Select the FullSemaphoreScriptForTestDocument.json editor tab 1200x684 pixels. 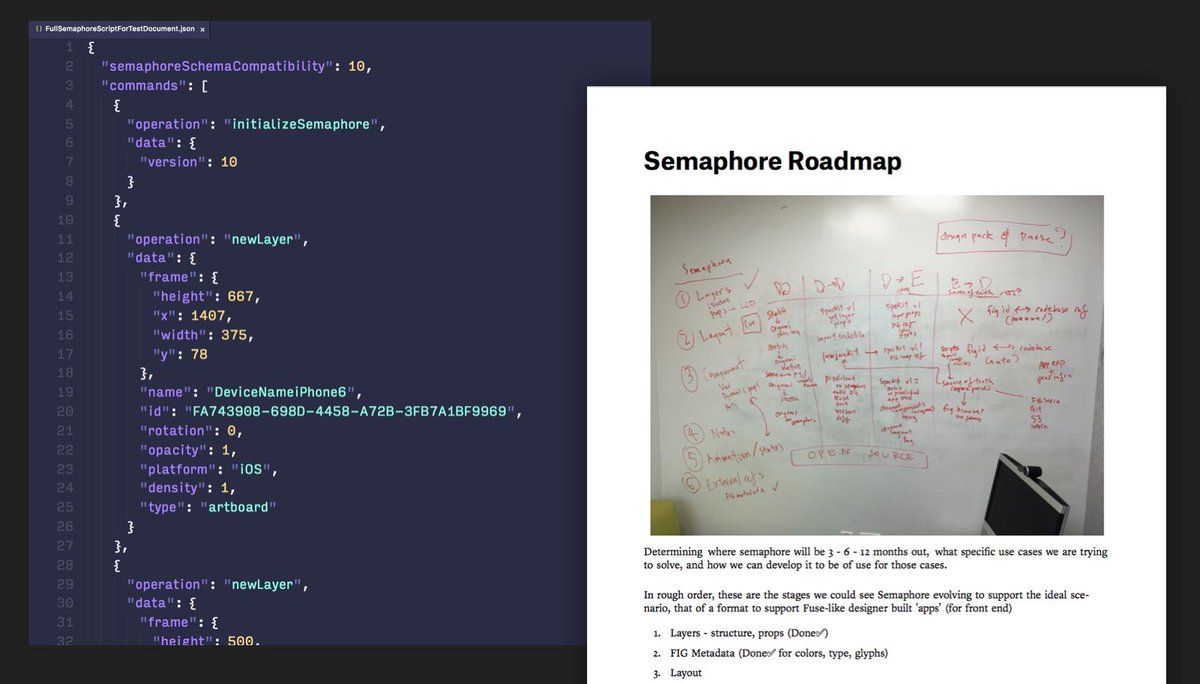point(121,29)
